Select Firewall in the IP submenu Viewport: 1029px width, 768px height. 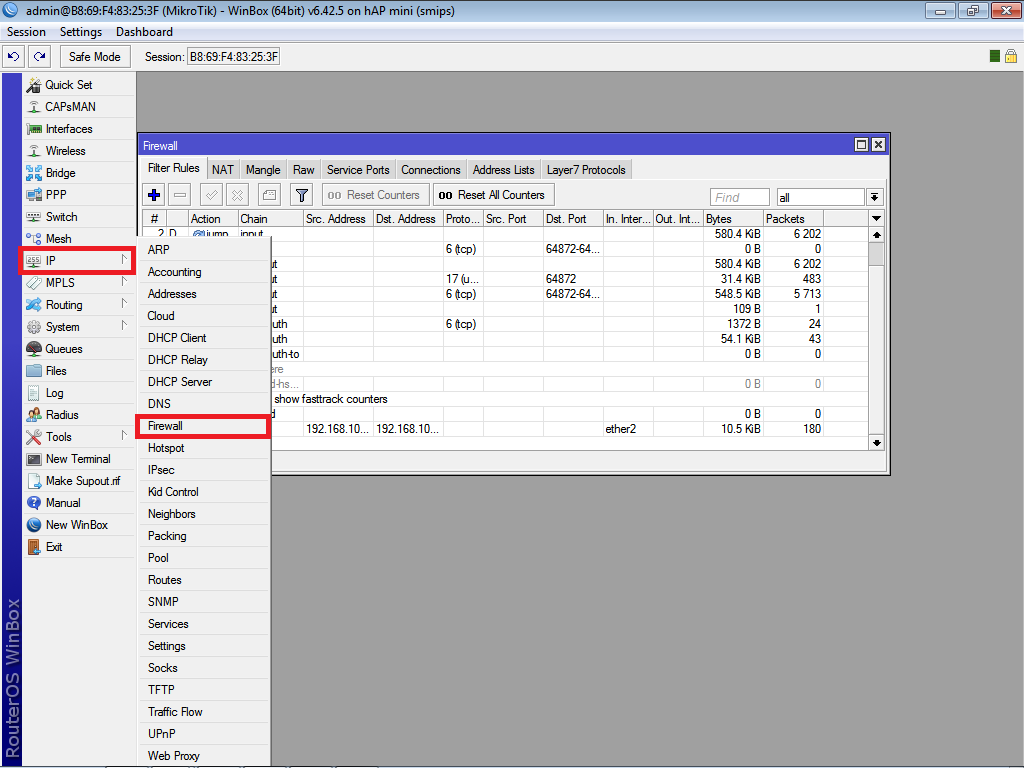pos(203,426)
